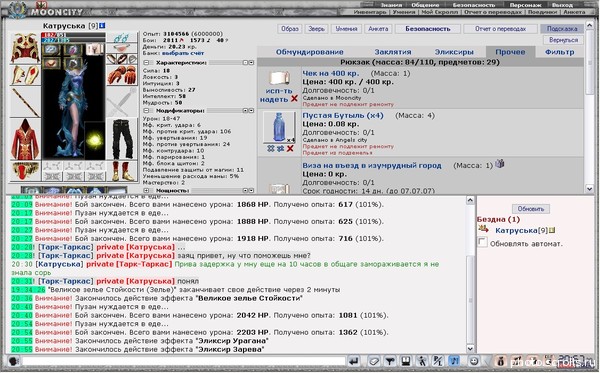The height and width of the screenshot is (373, 600).
Task: Open the Заклятия tab
Action: [393, 52]
